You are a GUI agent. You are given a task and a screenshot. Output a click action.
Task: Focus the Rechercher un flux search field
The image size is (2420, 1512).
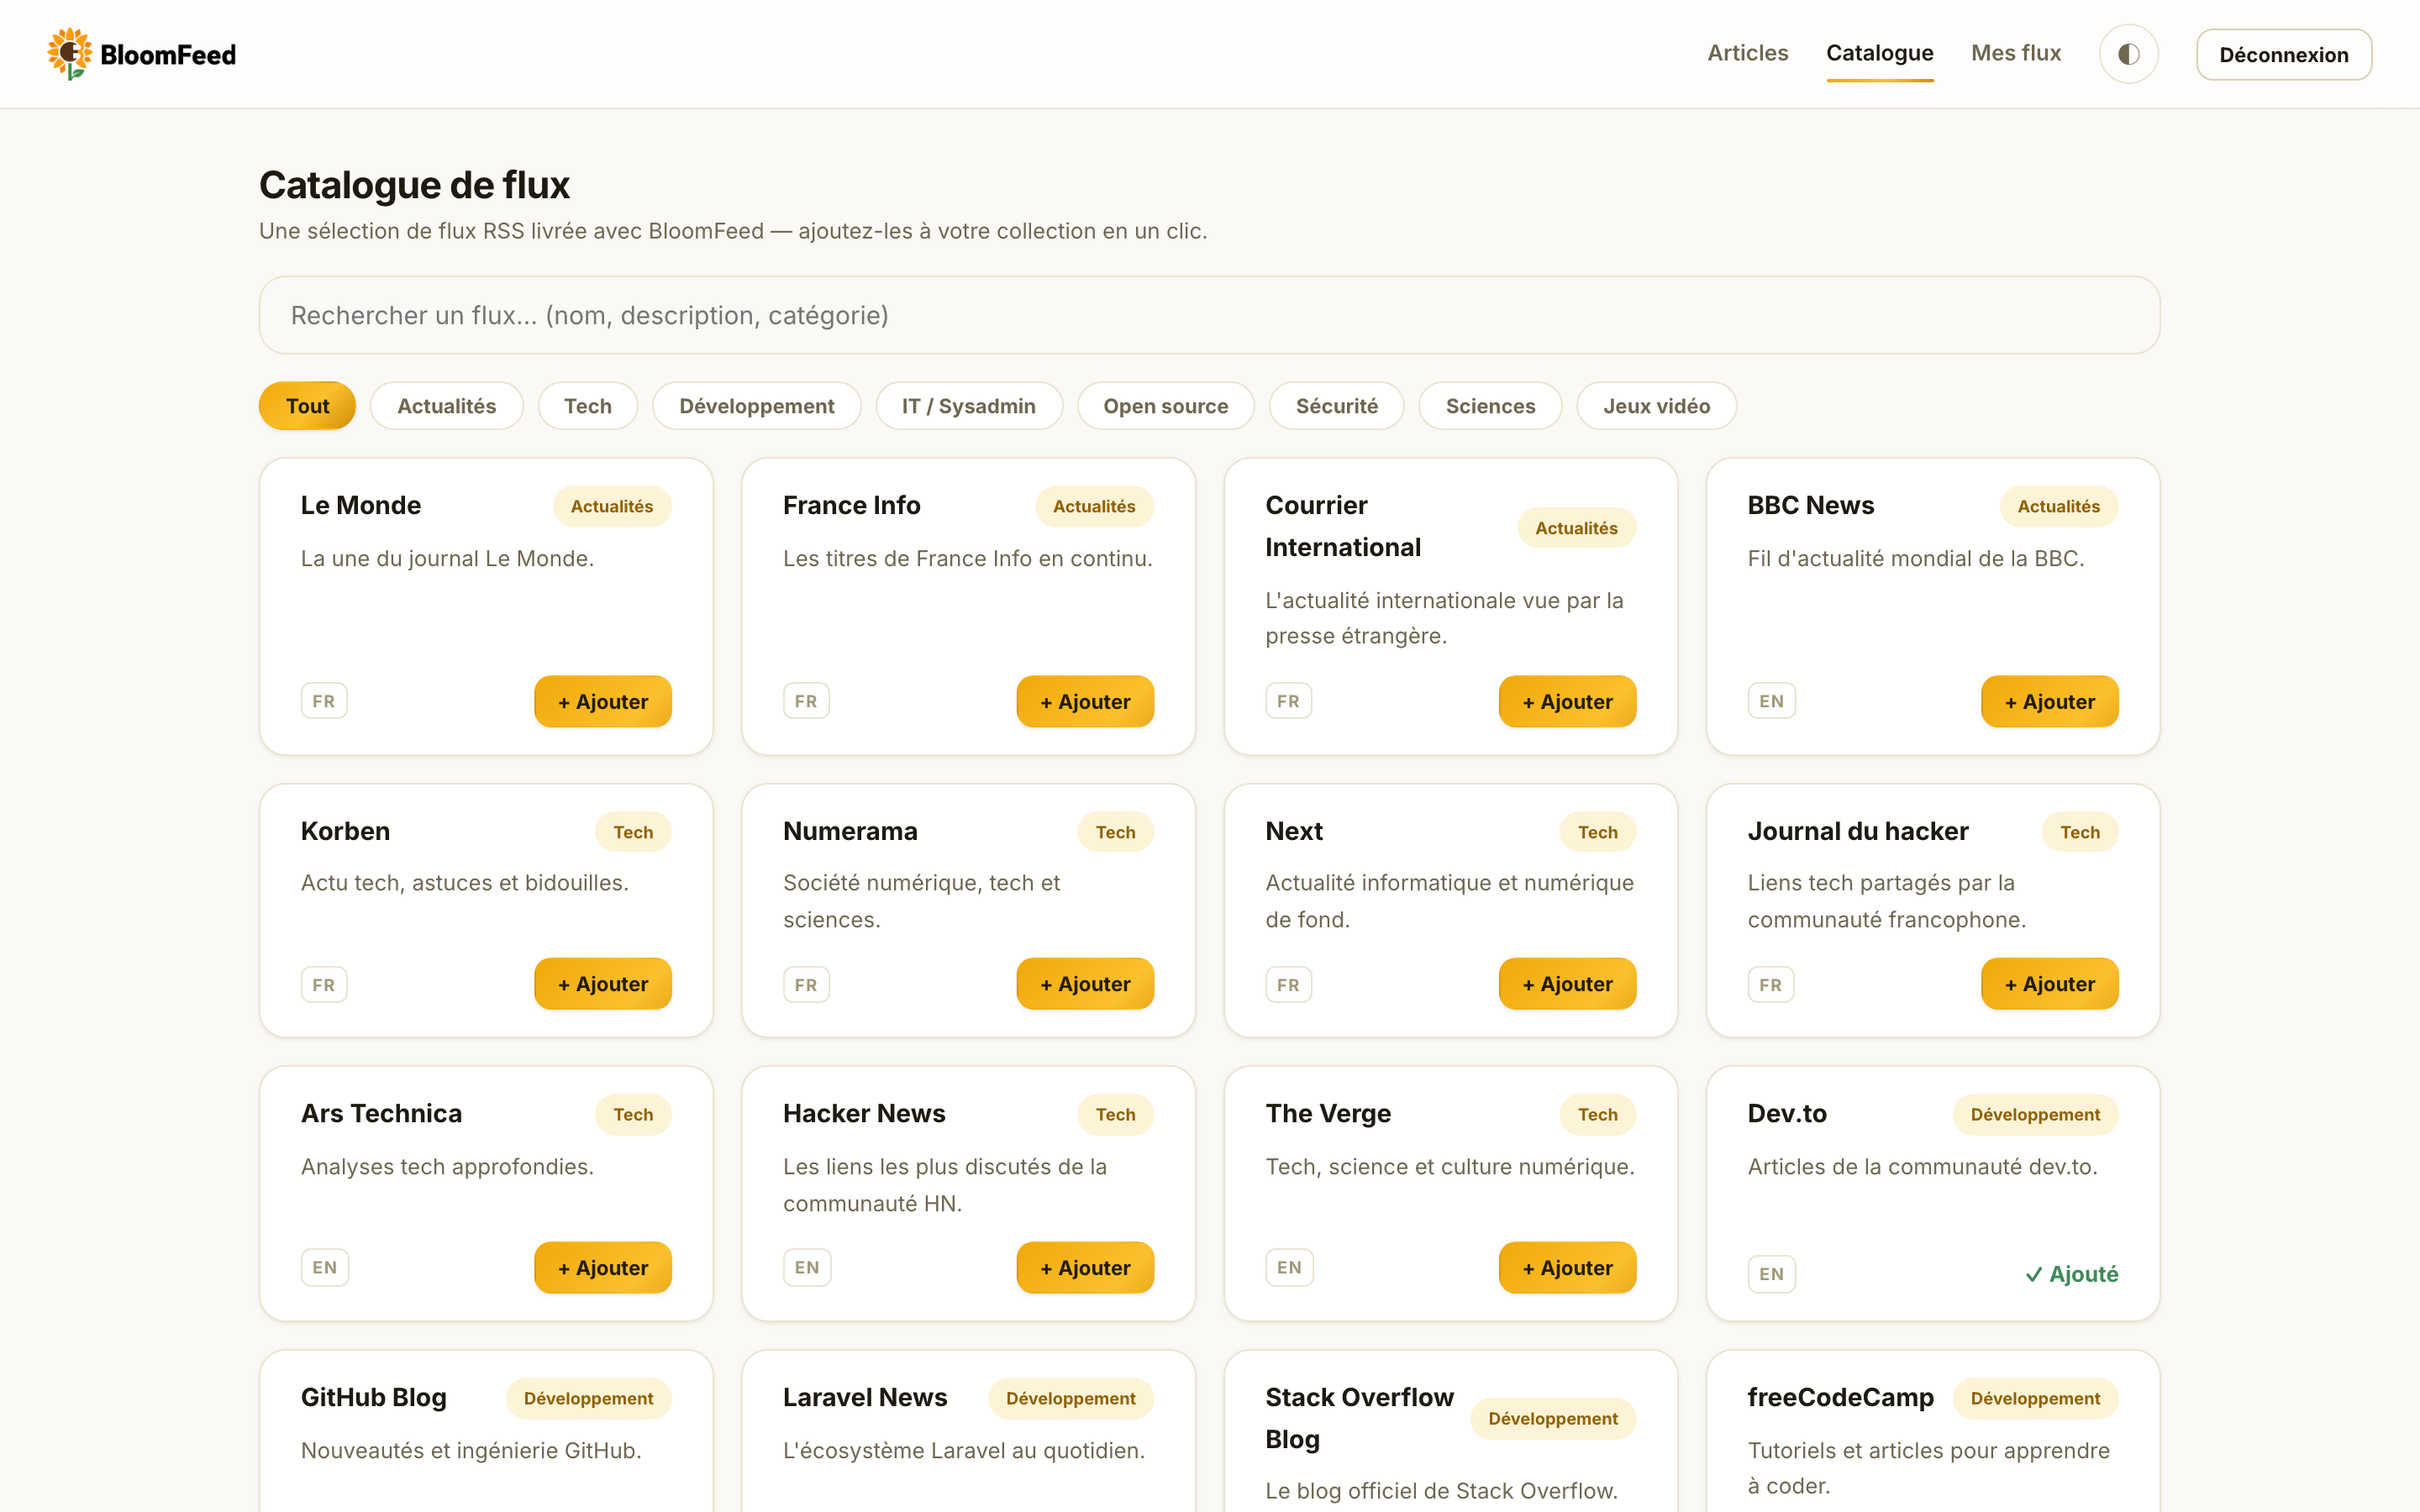click(x=1209, y=315)
